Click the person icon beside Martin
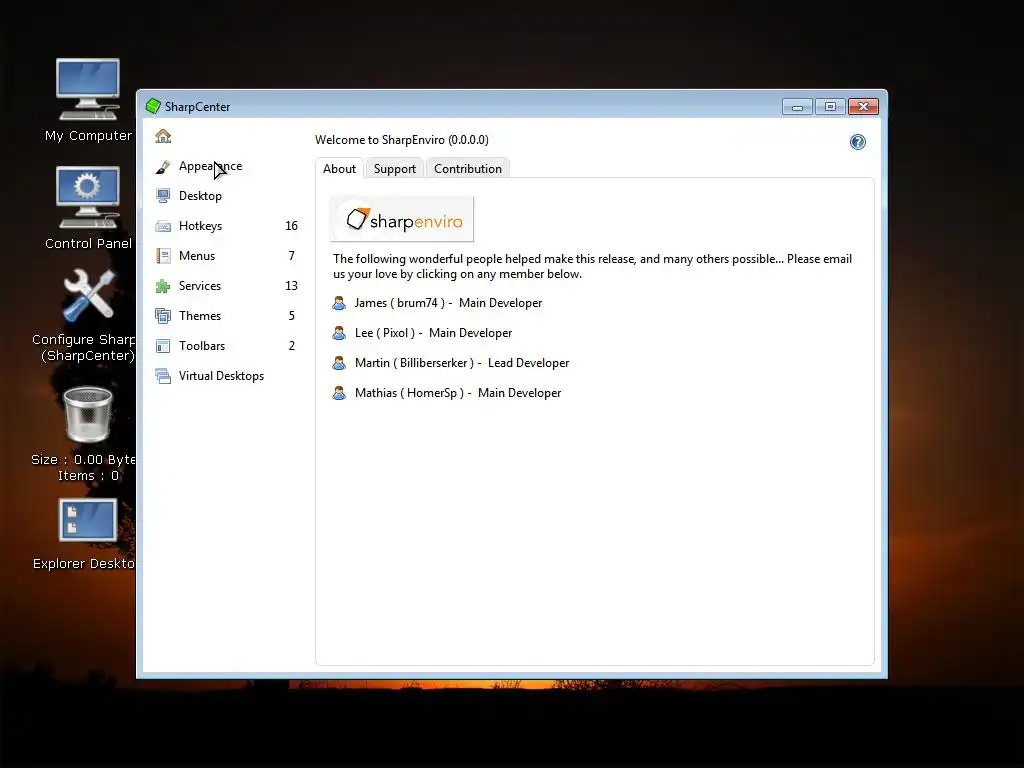This screenshot has height=768, width=1024. click(x=339, y=363)
